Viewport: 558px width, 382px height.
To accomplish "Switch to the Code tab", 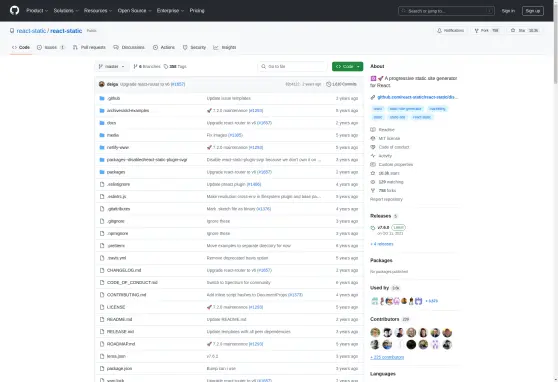I will tap(21, 47).
